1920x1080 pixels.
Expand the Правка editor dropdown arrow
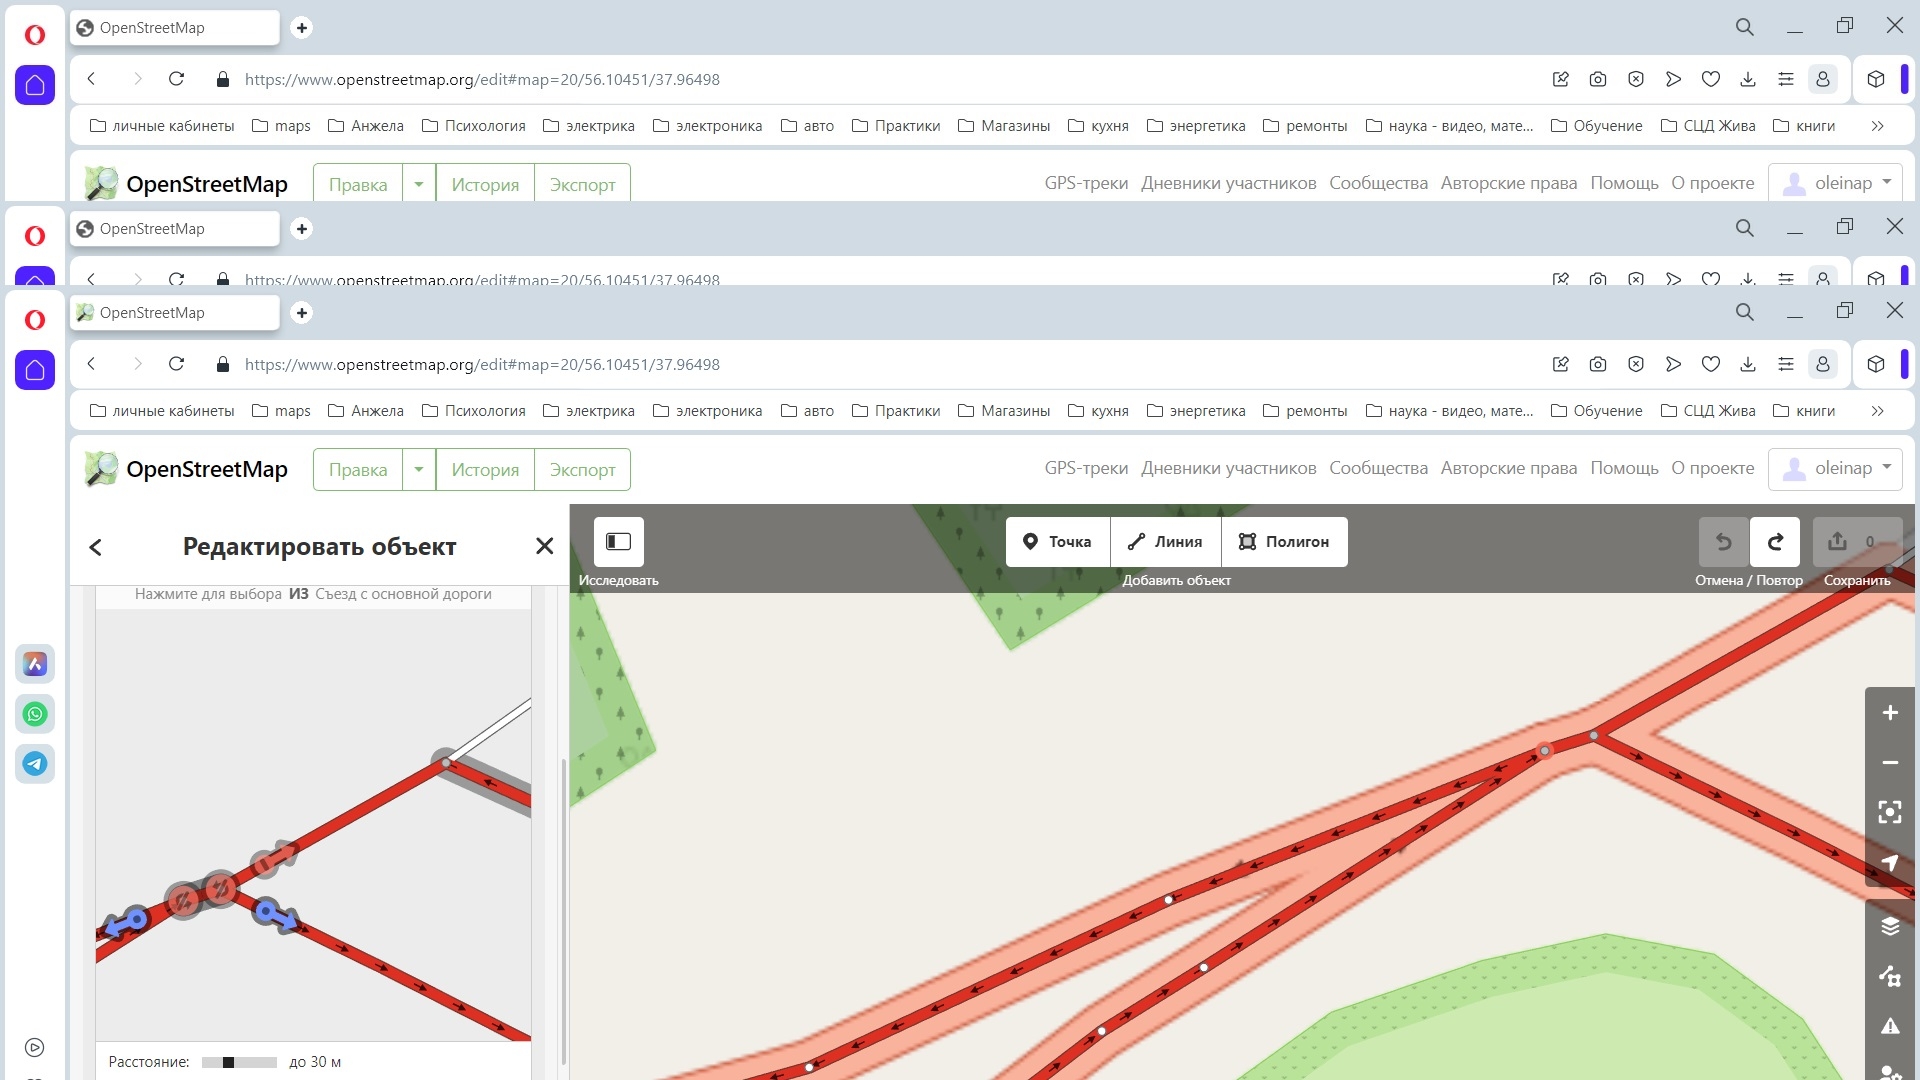pos(419,470)
